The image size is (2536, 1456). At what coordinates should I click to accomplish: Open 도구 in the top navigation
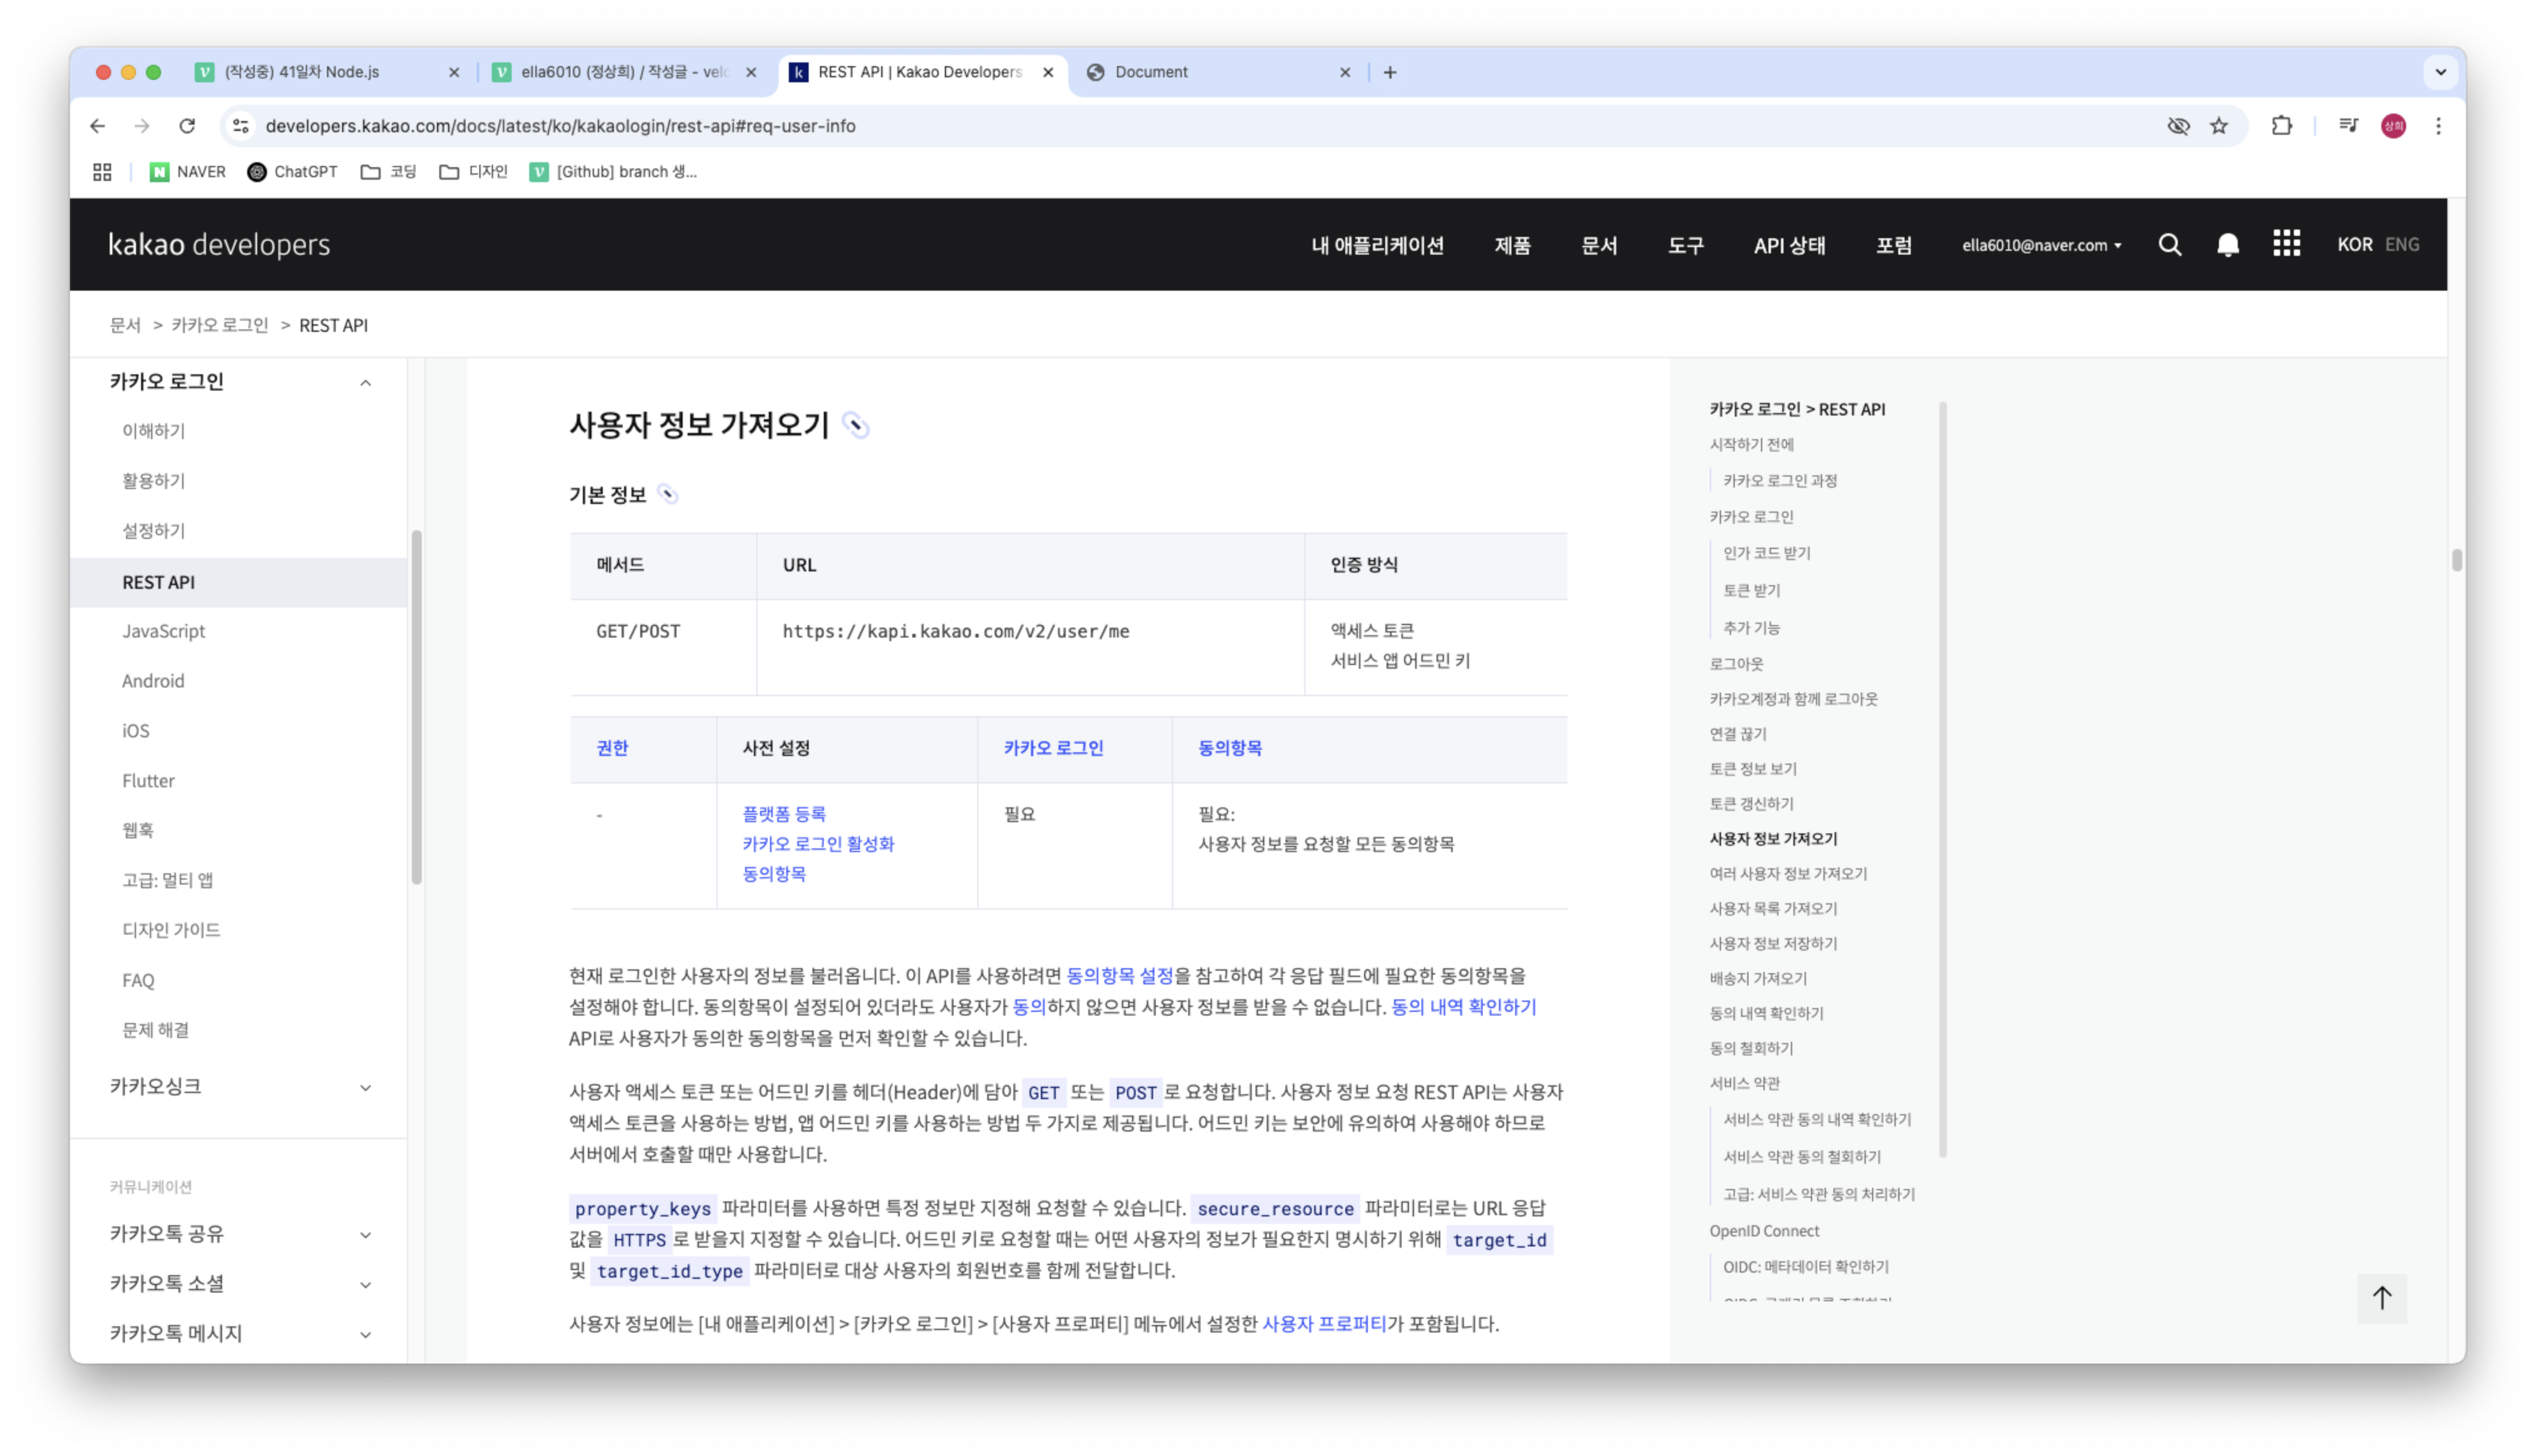pyautogui.click(x=1685, y=245)
